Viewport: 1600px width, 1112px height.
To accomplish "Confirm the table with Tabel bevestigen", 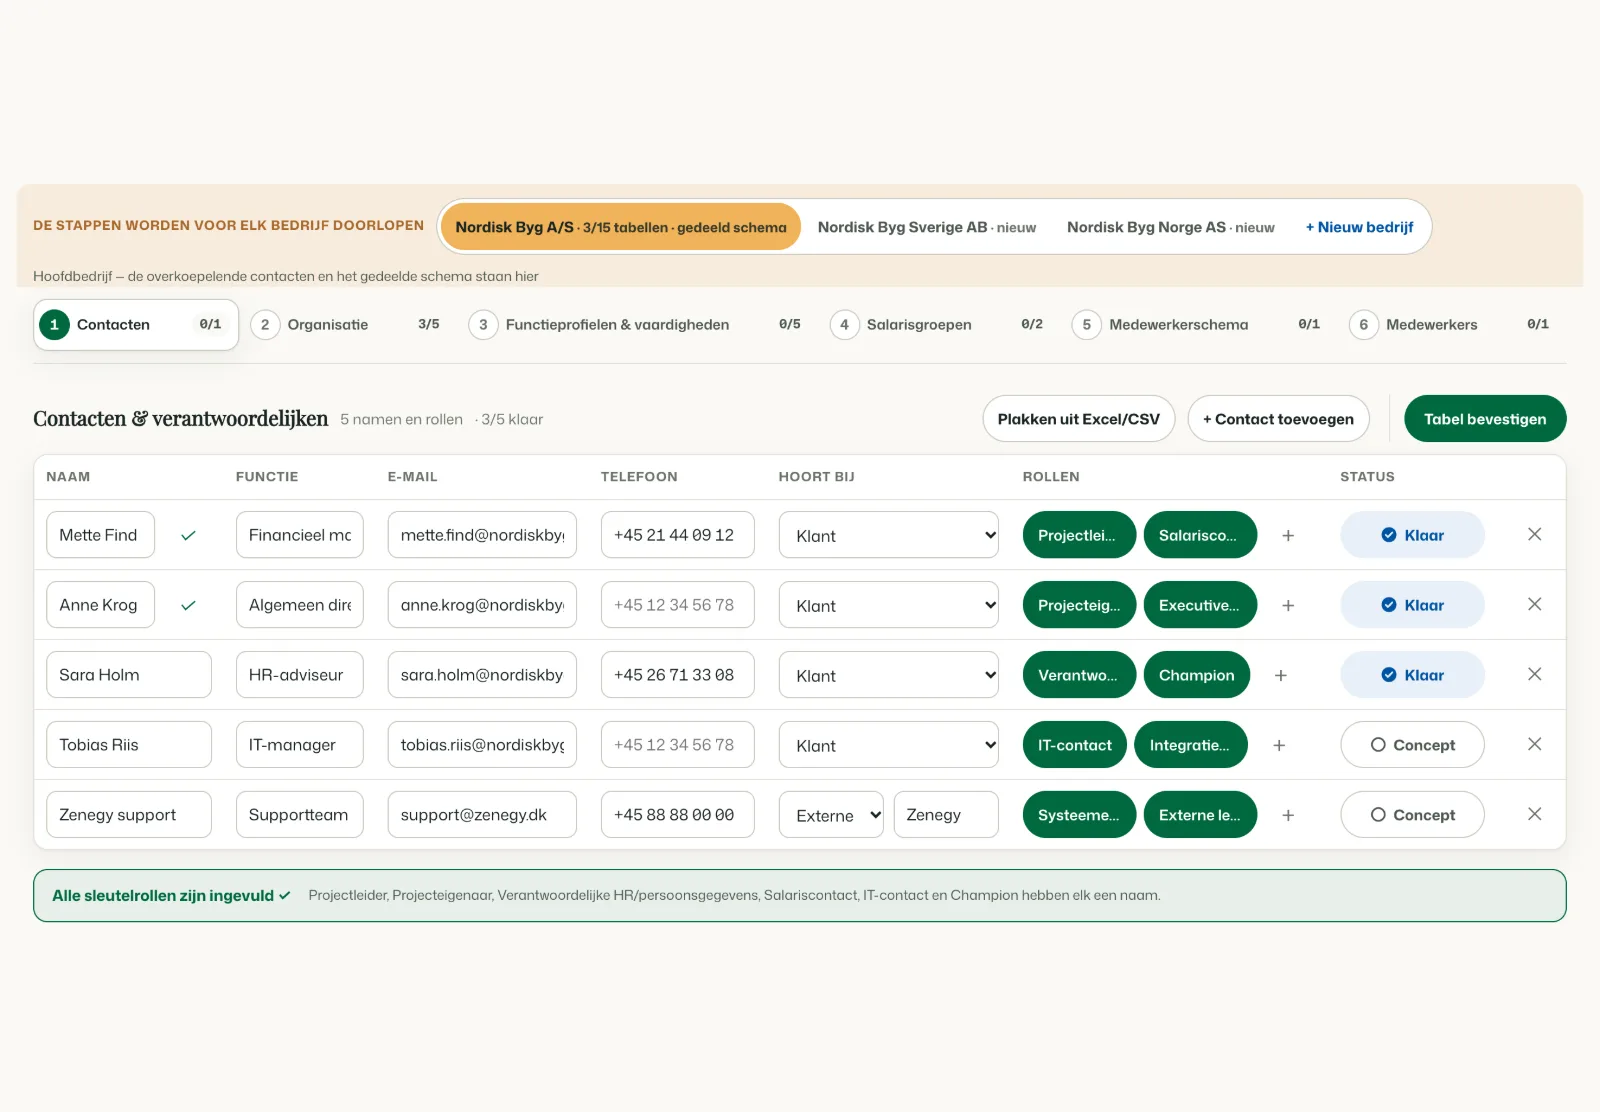I will 1485,419.
